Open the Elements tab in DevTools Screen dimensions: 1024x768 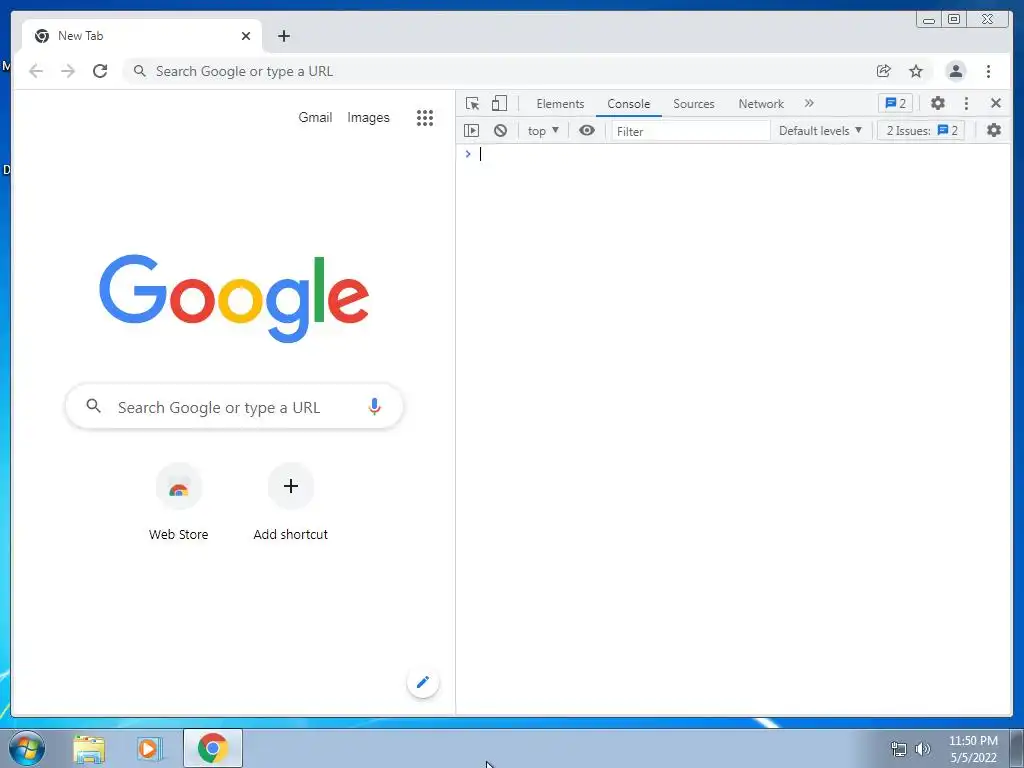point(560,104)
